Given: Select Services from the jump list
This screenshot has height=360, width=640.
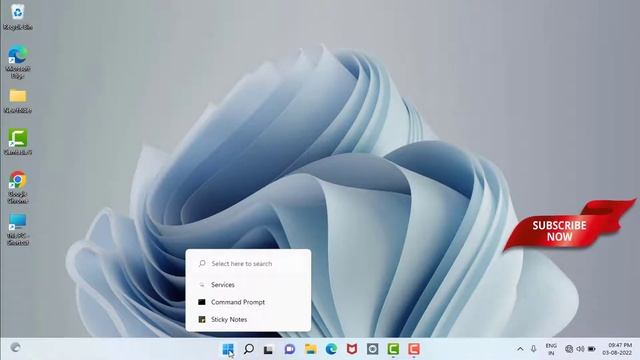Looking at the screenshot, I should [x=248, y=284].
